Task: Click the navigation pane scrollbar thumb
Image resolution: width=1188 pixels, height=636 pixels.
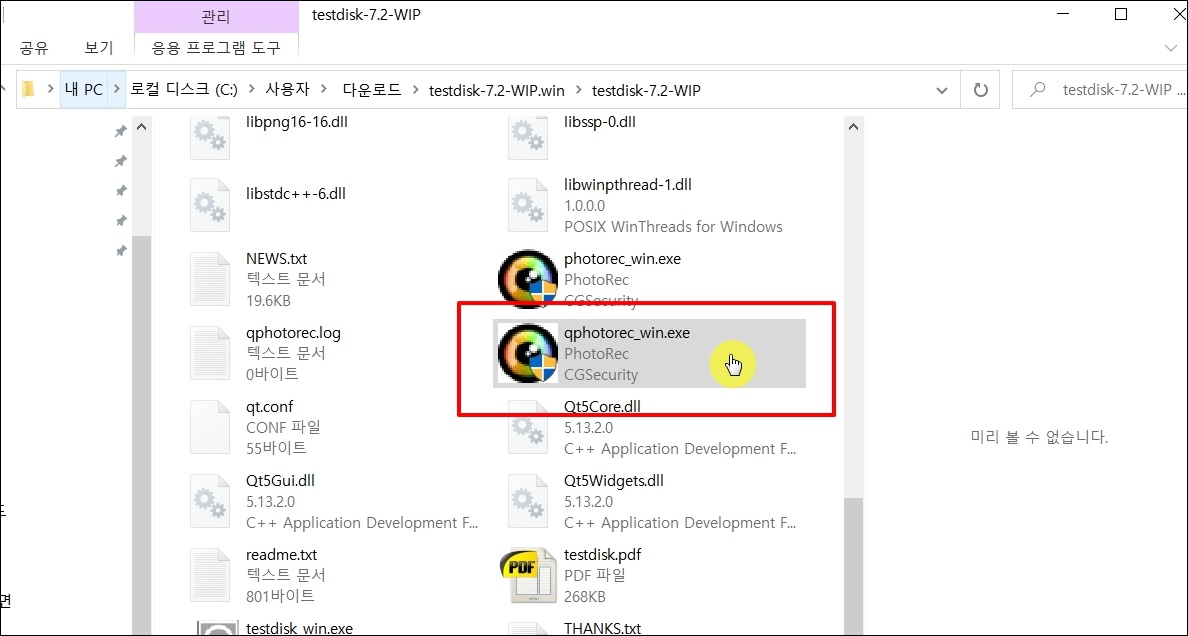Action: (141, 433)
